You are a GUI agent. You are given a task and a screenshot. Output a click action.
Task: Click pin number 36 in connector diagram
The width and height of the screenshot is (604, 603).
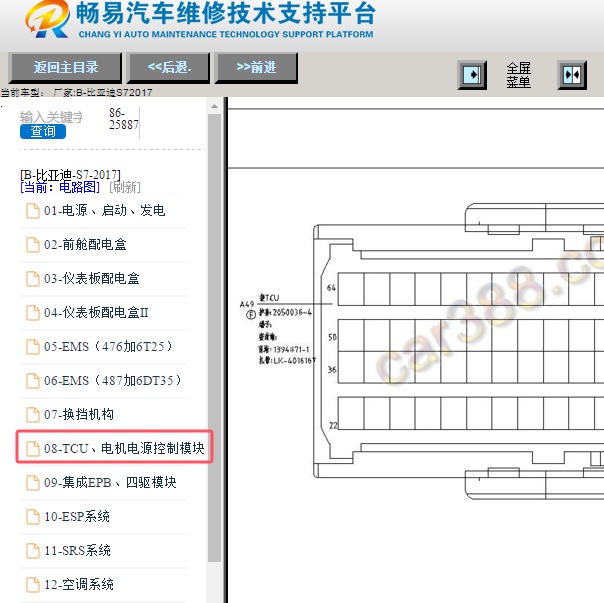tap(332, 370)
